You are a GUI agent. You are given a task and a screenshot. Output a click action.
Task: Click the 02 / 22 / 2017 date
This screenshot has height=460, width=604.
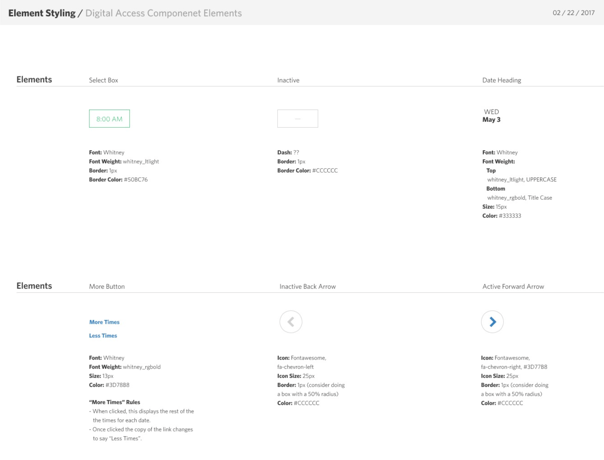pos(573,13)
